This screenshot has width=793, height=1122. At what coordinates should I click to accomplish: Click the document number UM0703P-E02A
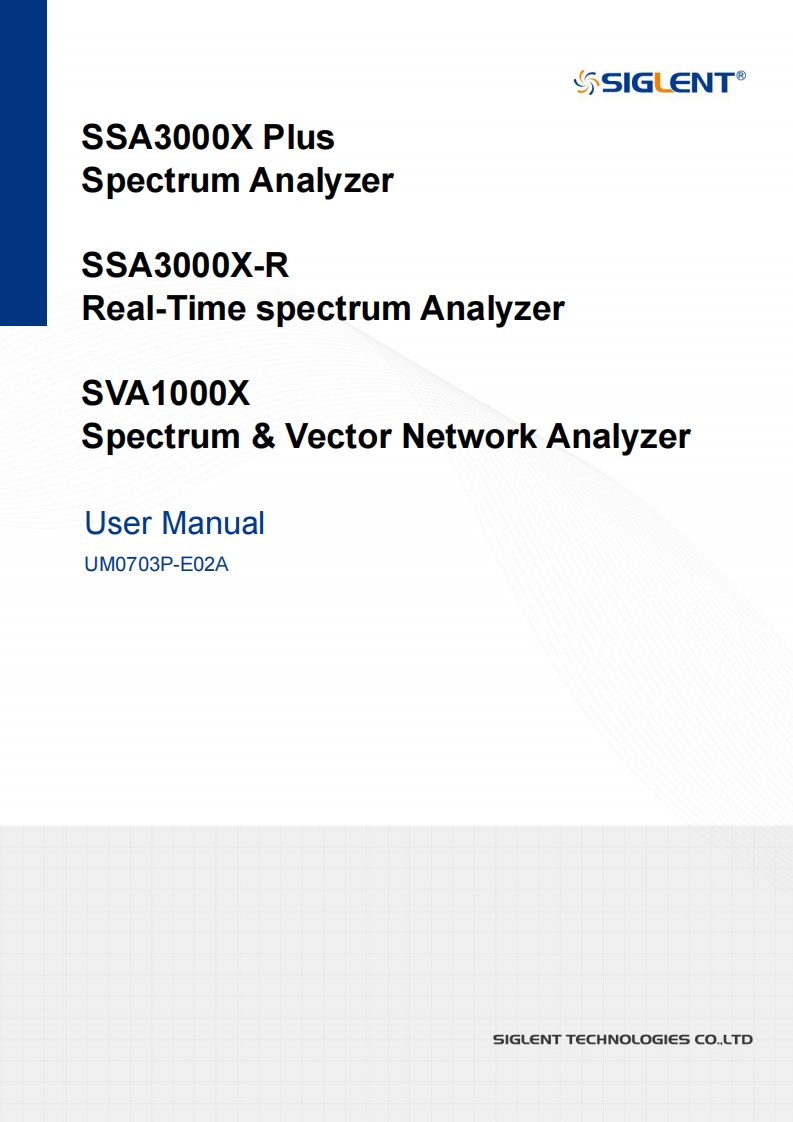click(157, 565)
